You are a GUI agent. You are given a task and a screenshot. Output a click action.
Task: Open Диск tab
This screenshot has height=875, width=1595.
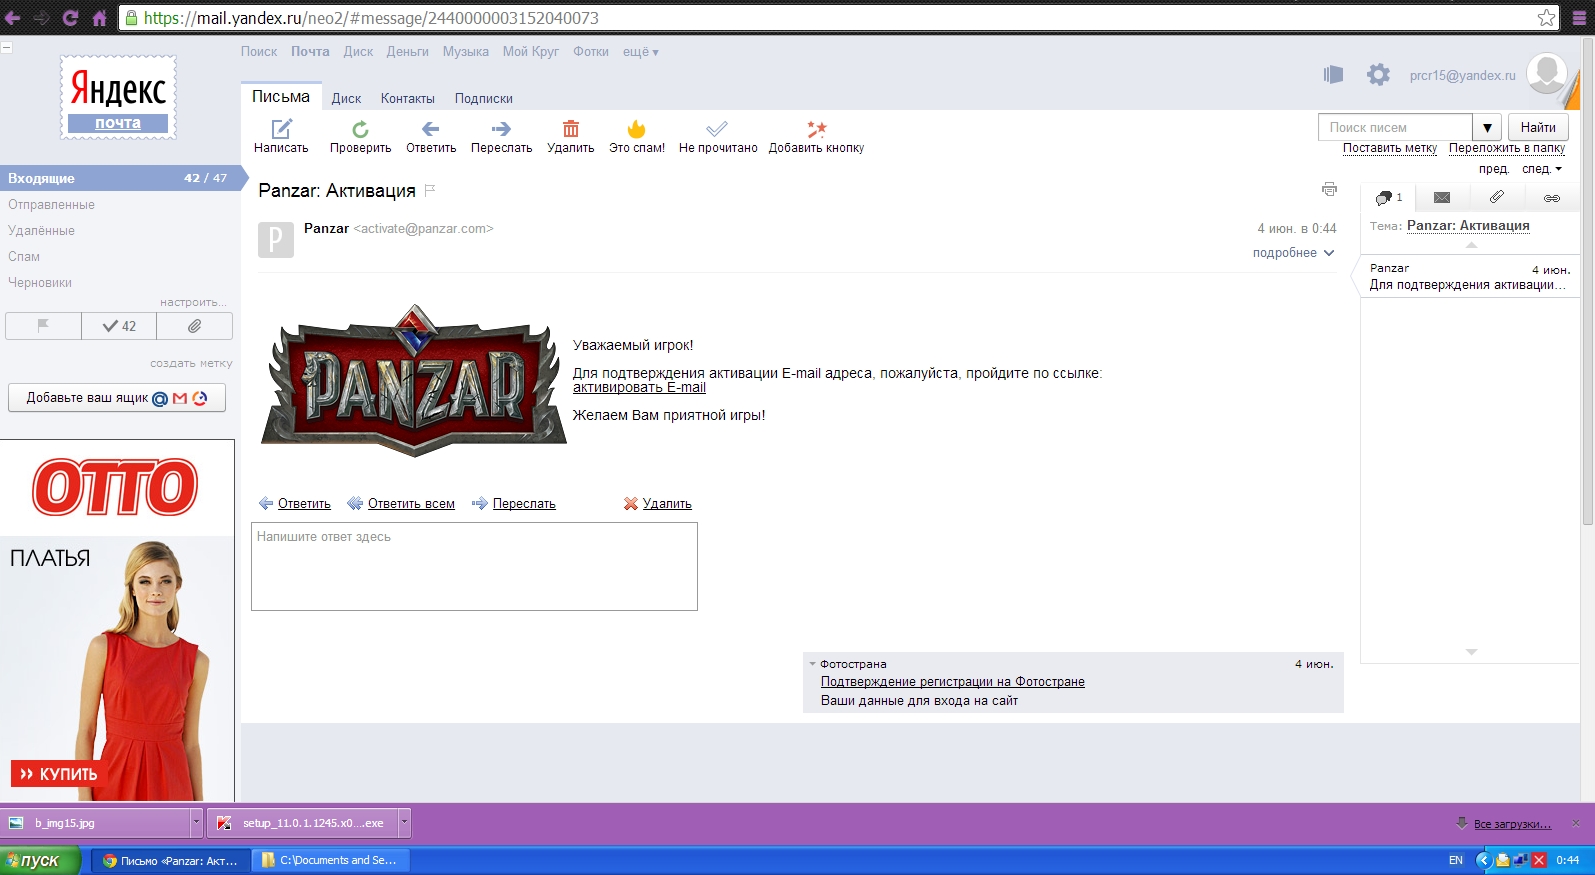tap(346, 98)
